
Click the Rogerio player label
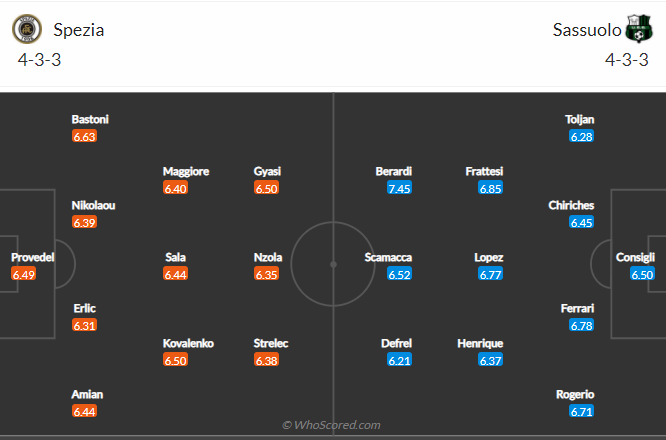[x=575, y=394]
